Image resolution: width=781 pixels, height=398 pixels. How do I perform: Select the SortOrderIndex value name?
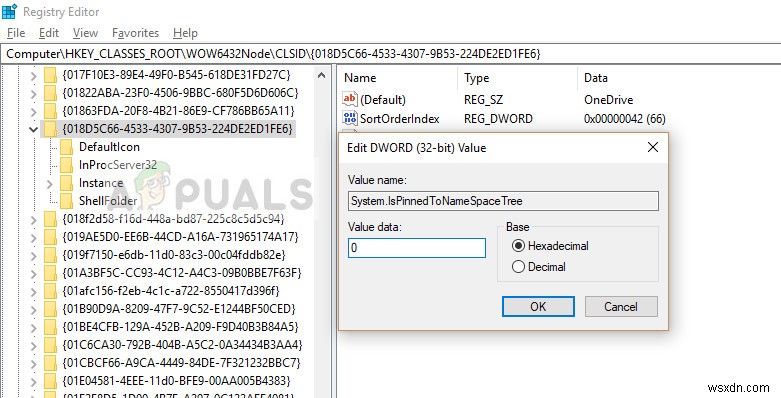click(x=399, y=119)
